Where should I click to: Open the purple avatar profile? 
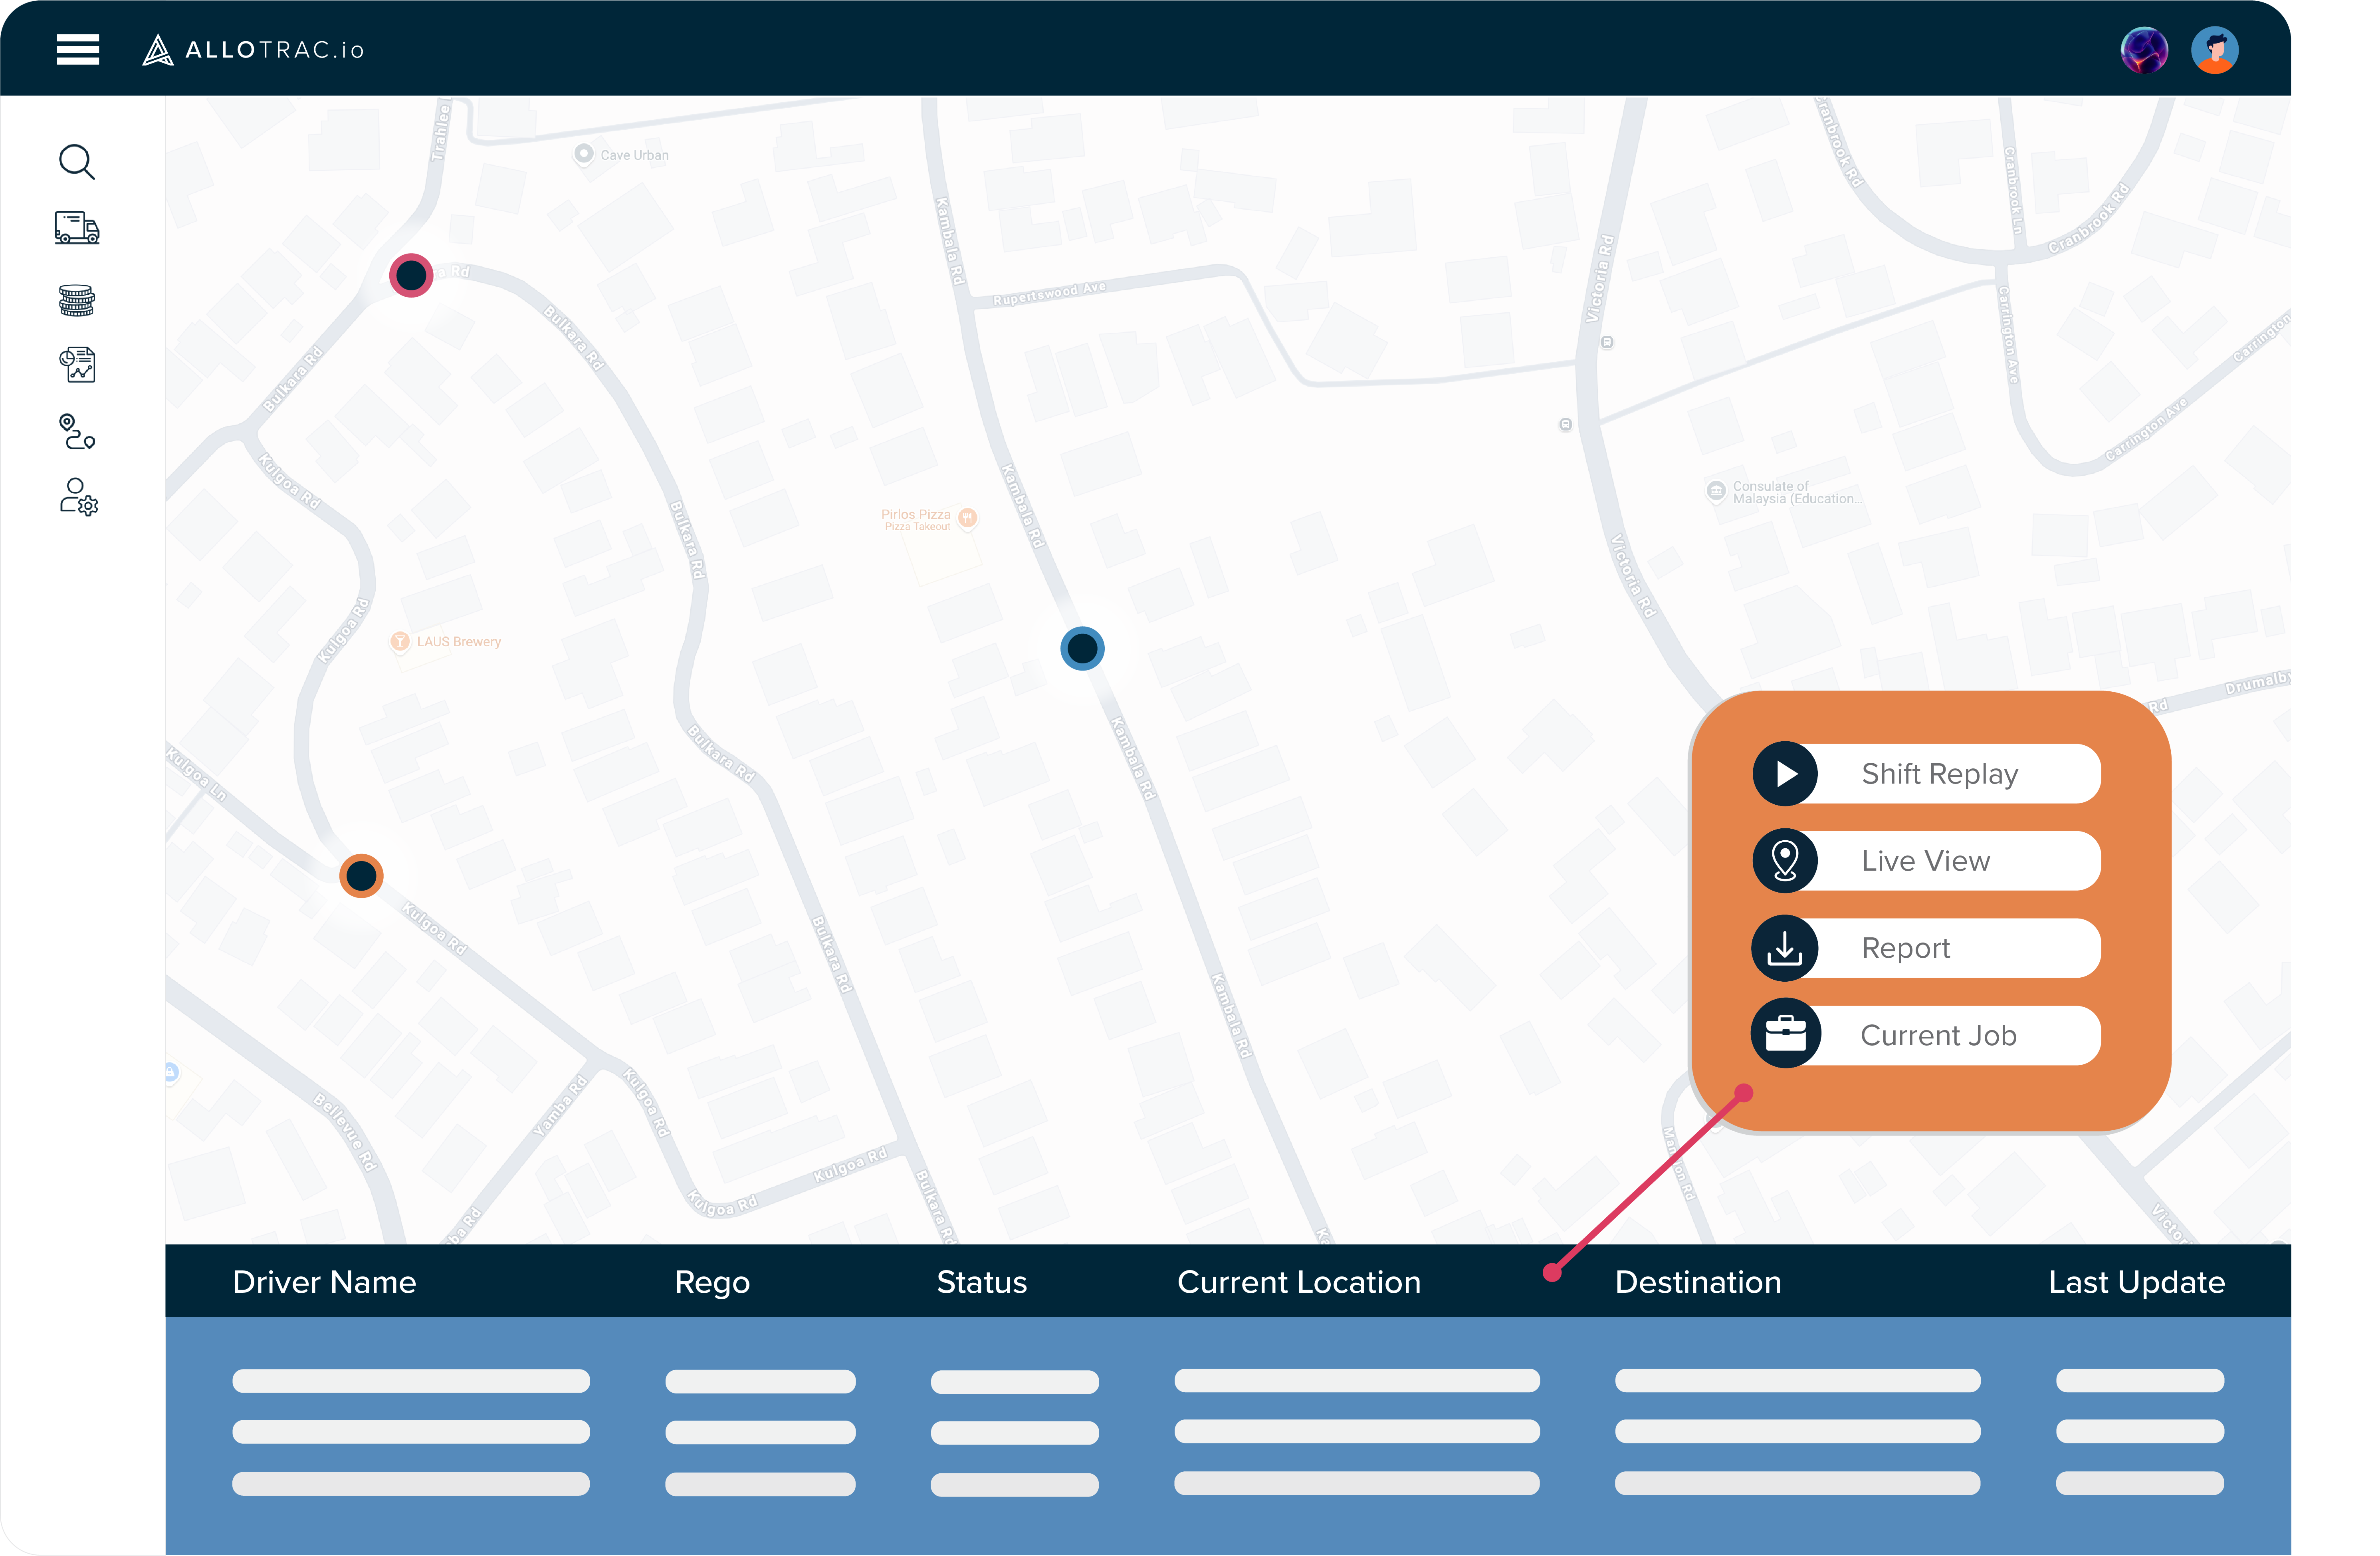pos(2144,50)
